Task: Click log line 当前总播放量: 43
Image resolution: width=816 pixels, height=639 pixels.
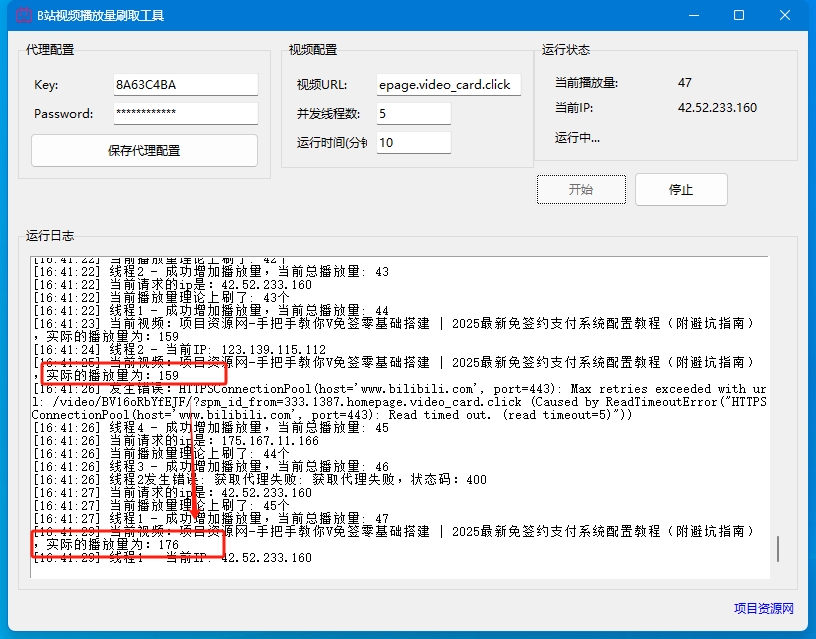Action: coord(211,272)
